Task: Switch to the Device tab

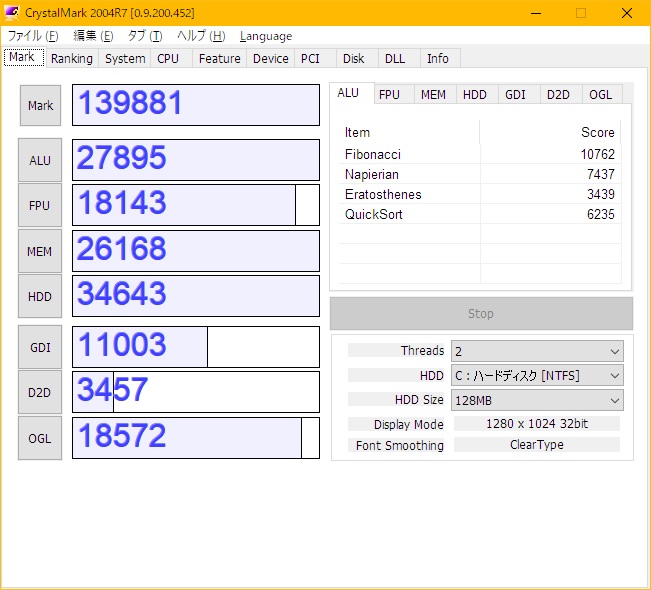Action: [271, 59]
